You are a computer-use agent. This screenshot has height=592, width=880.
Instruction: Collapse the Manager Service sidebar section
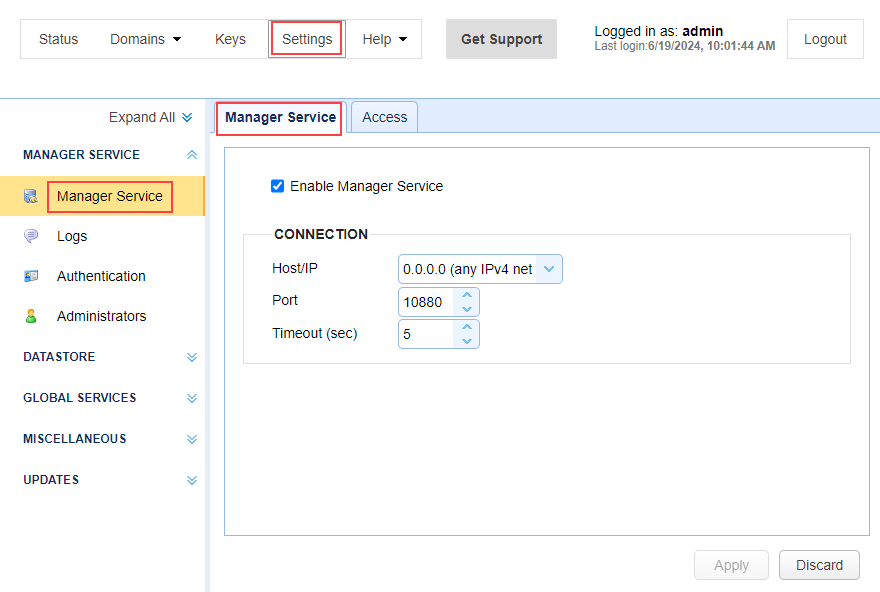192,155
